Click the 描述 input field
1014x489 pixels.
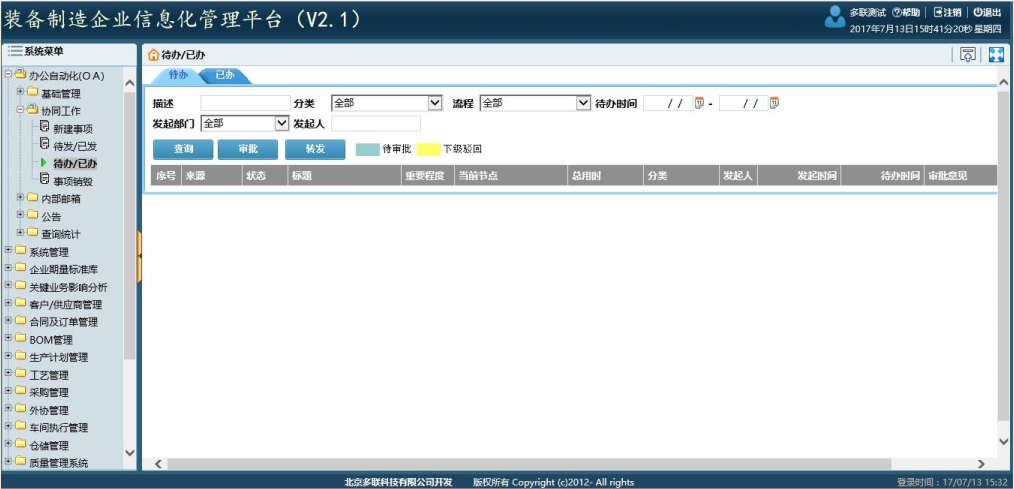[x=245, y=103]
